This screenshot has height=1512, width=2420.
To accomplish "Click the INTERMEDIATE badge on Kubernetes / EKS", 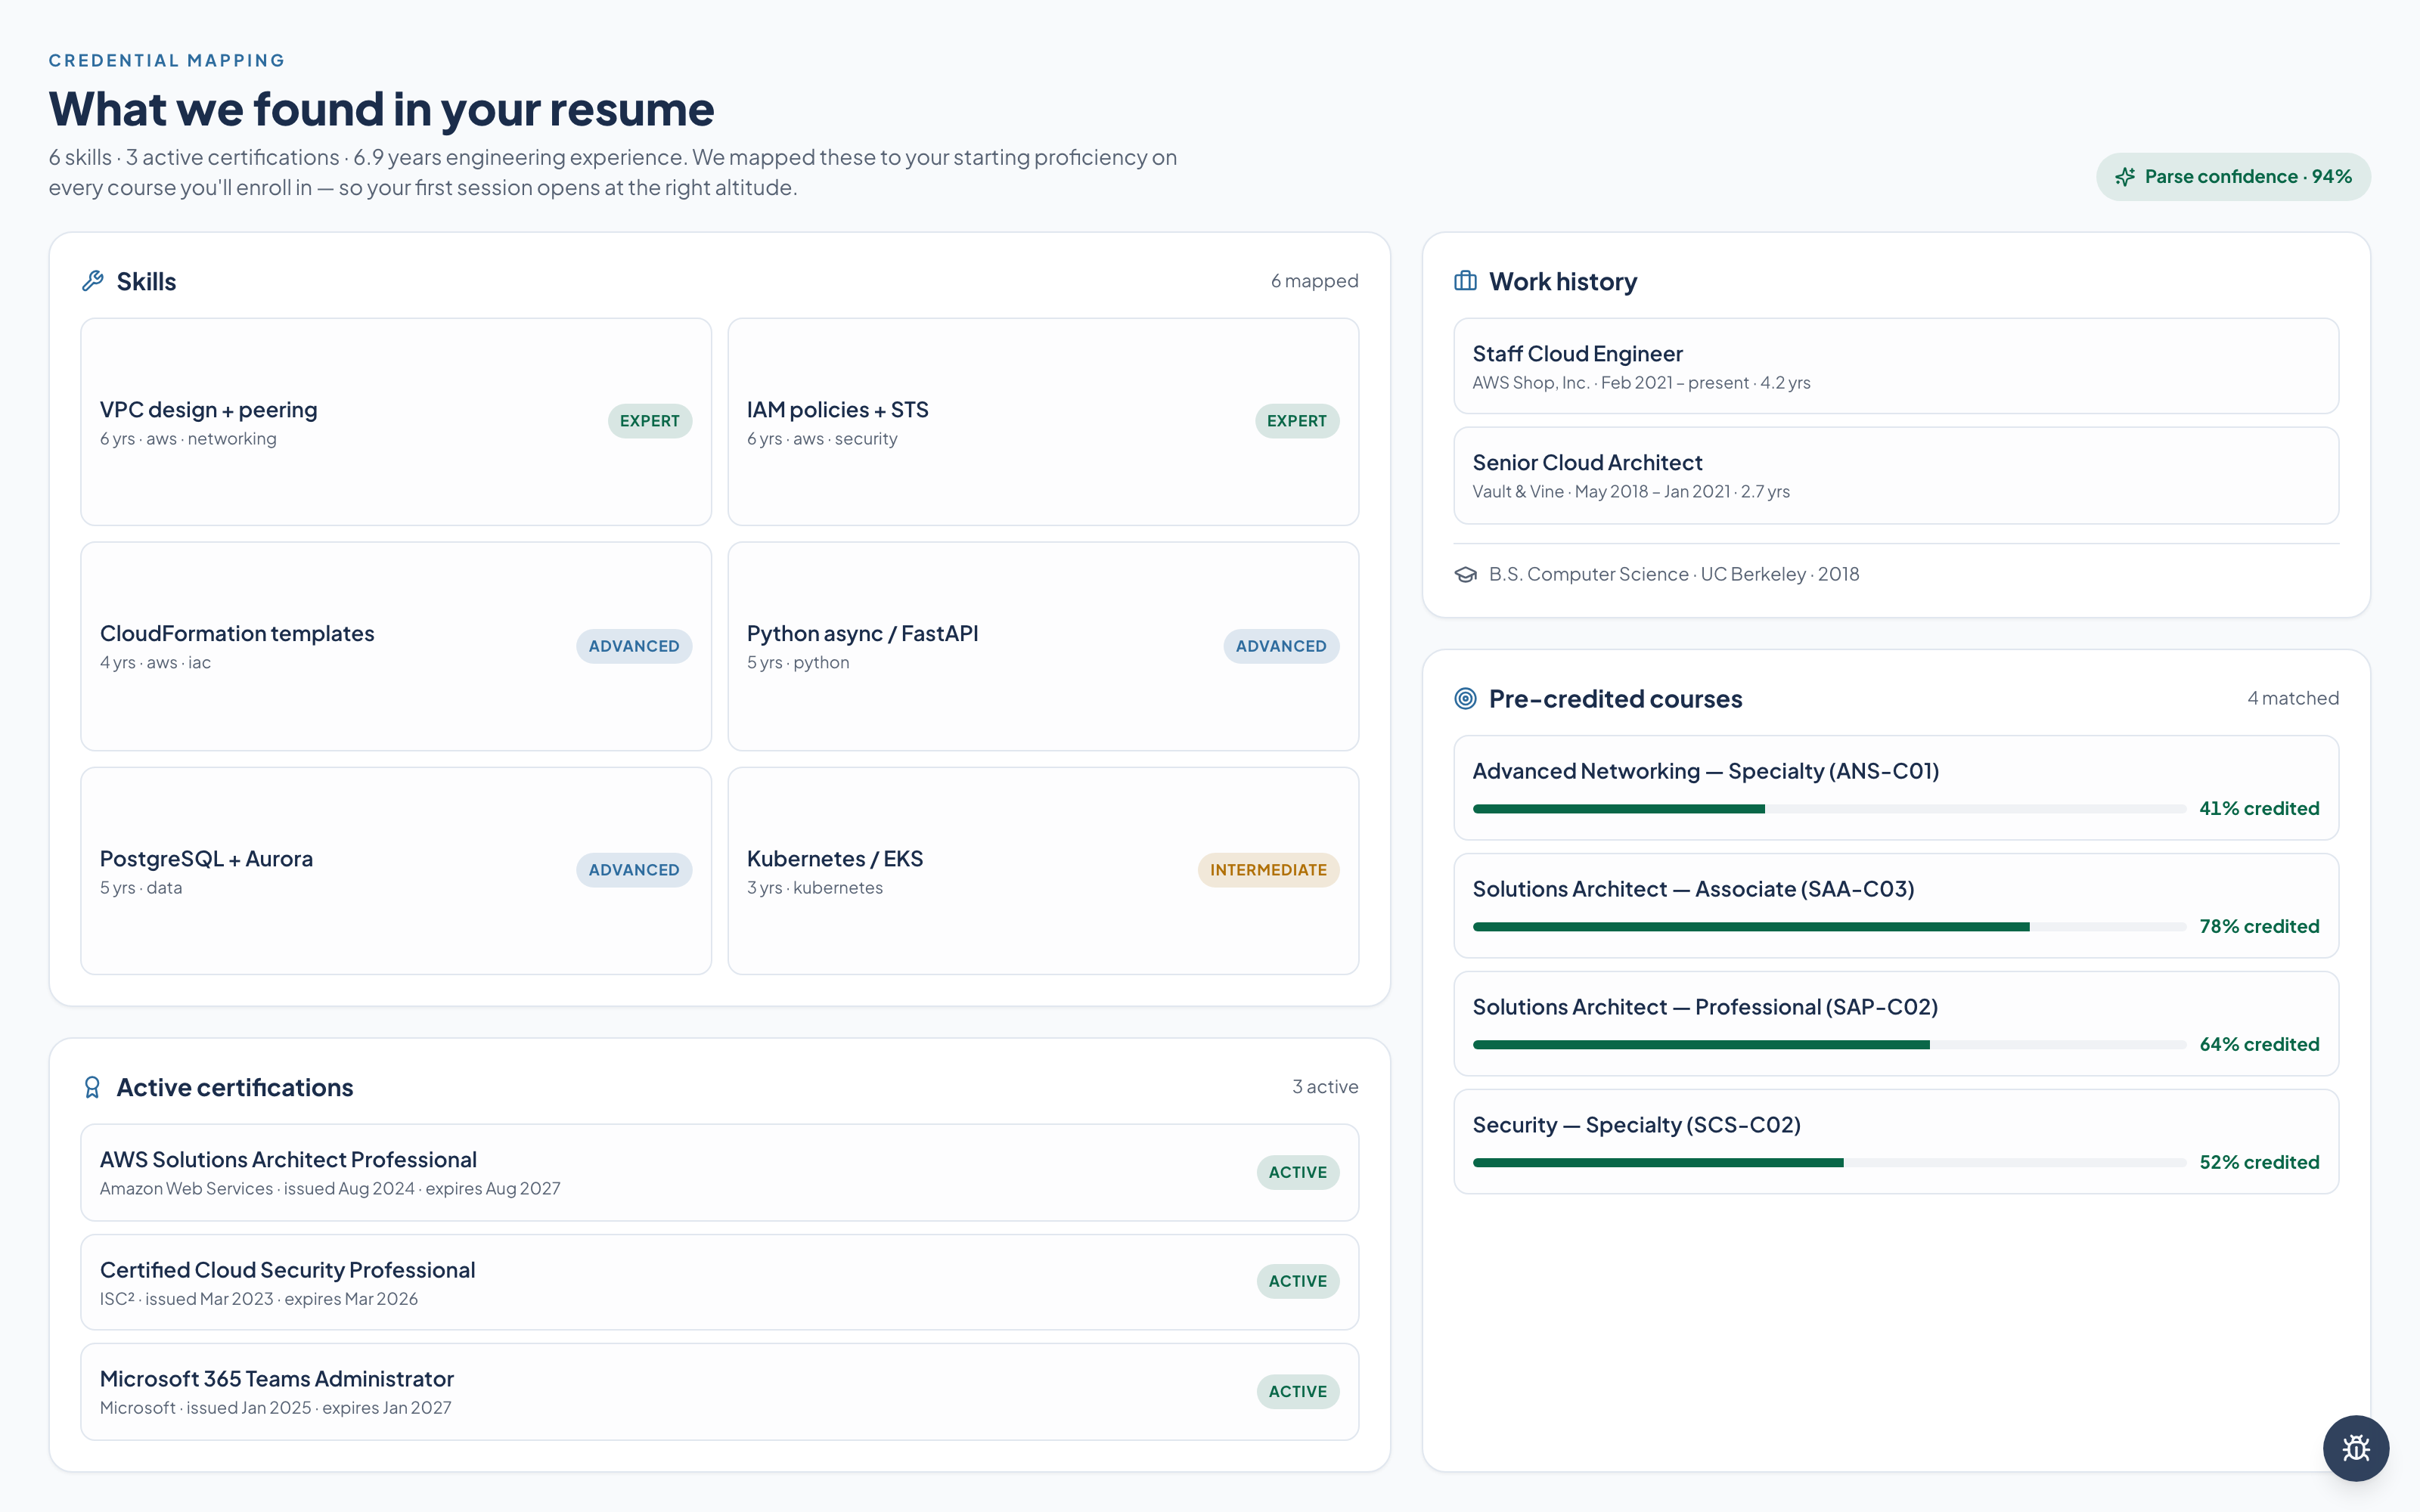I will [x=1268, y=870].
